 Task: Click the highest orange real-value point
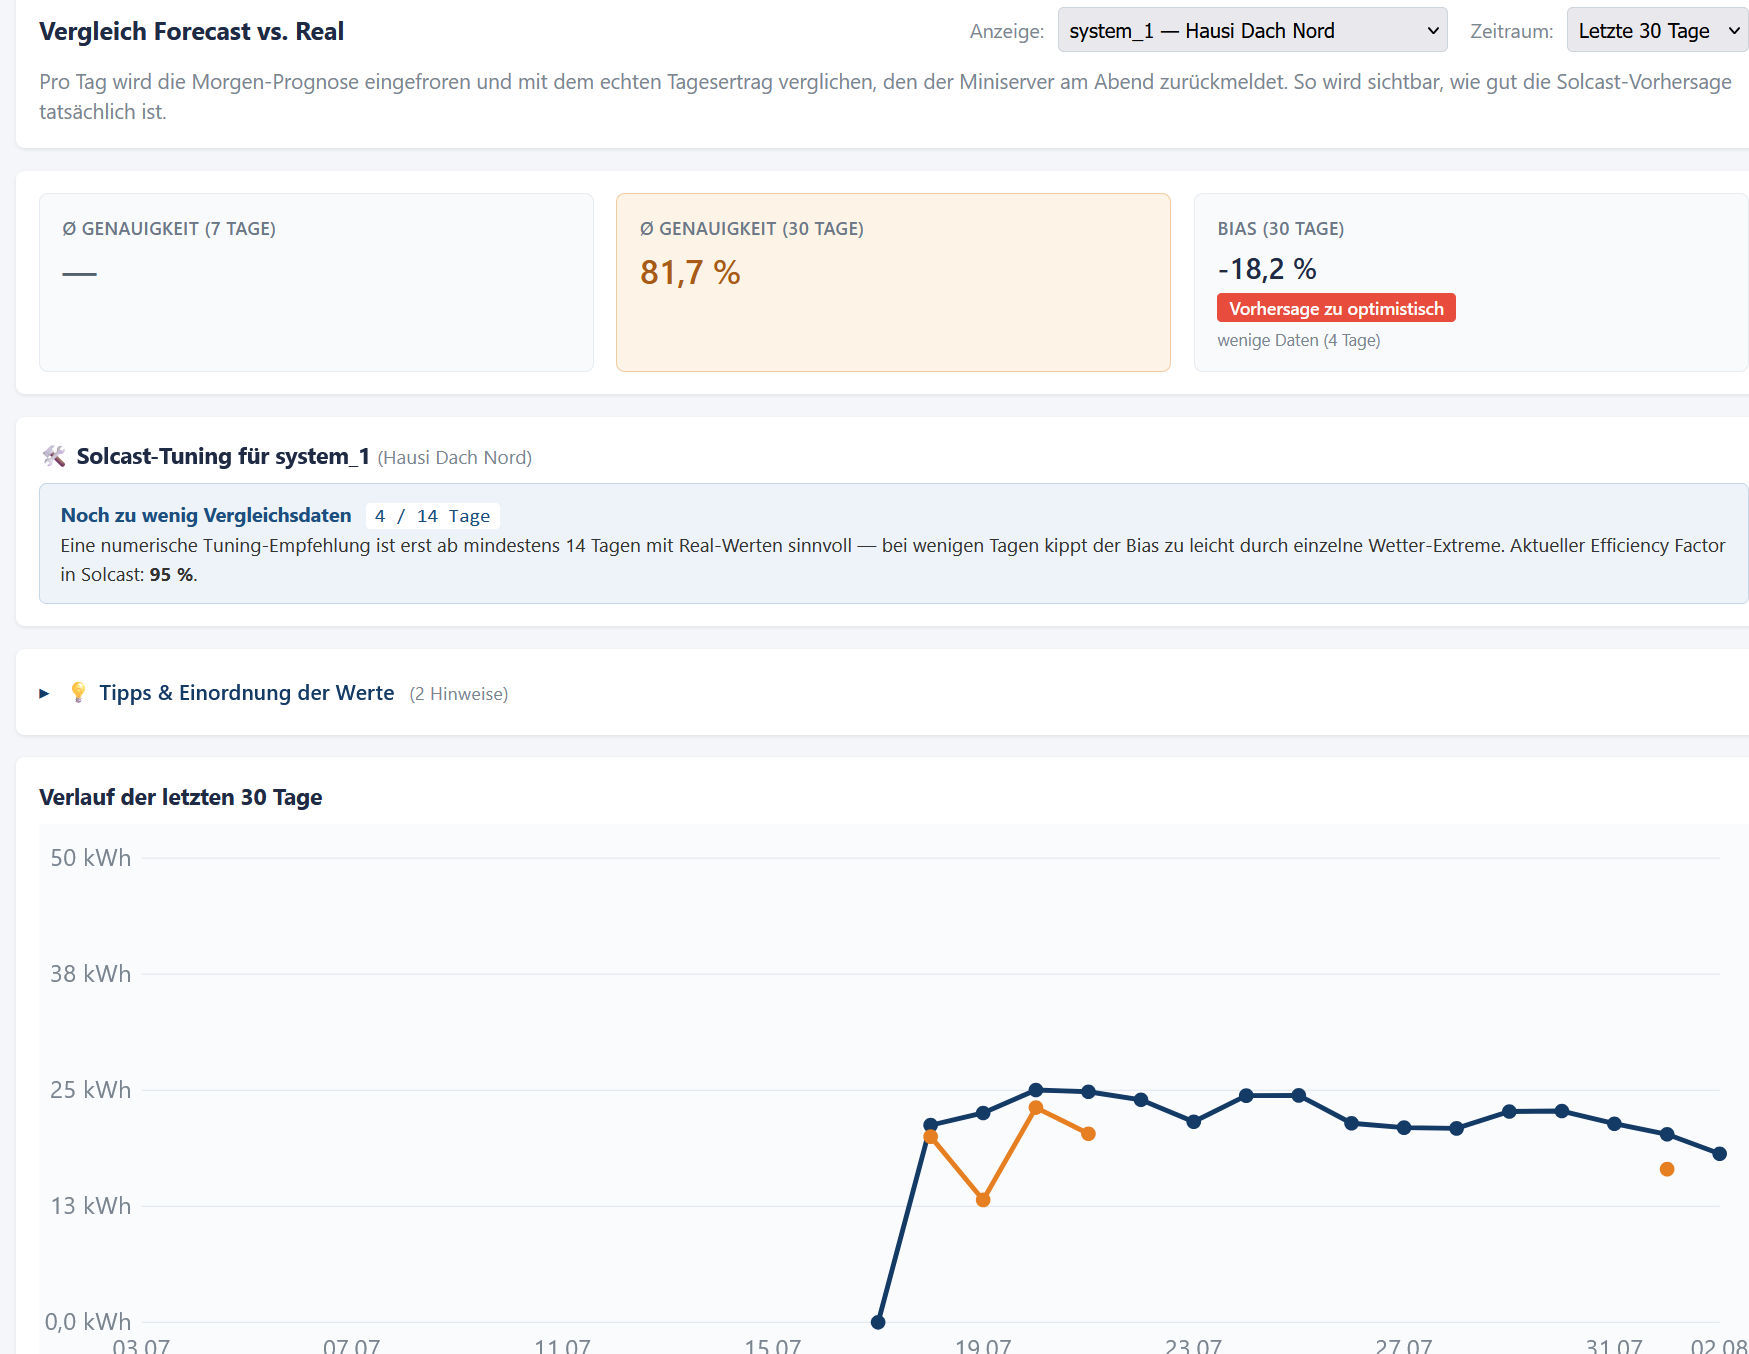click(1036, 1108)
